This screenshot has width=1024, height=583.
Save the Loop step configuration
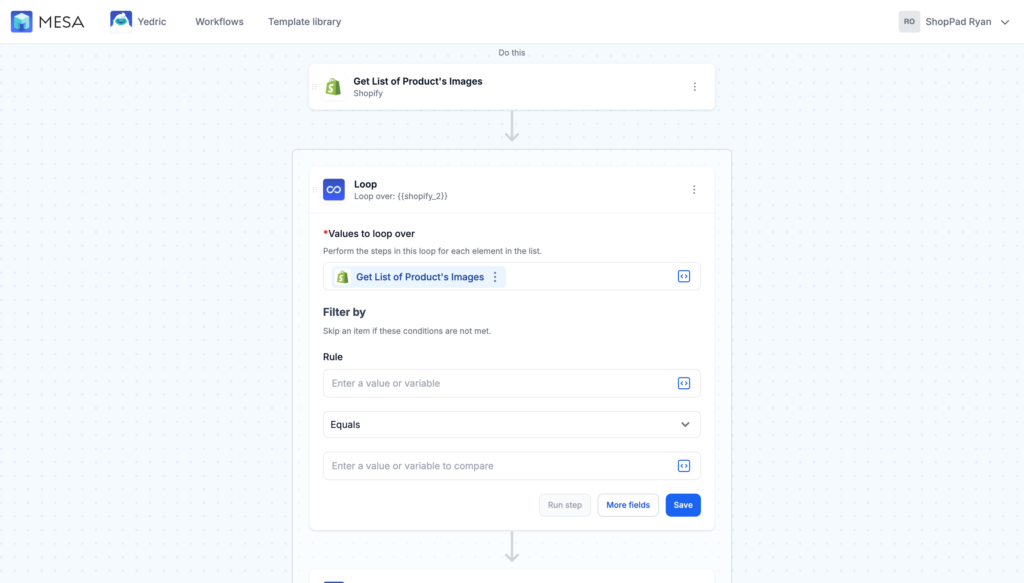[x=683, y=505]
